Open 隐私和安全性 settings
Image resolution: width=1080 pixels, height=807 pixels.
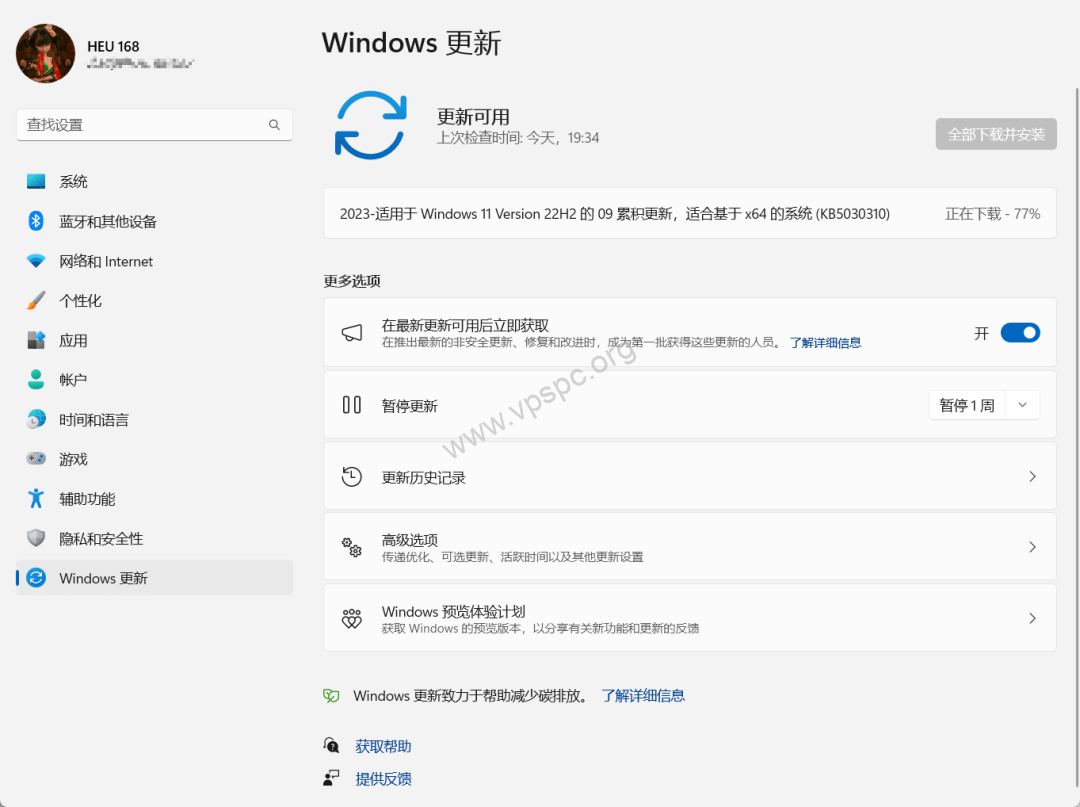154,538
